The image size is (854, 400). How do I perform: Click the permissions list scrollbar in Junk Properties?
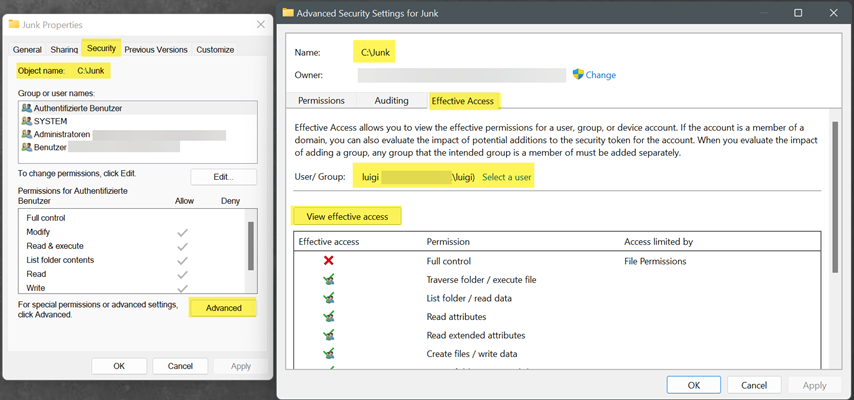pos(251,246)
